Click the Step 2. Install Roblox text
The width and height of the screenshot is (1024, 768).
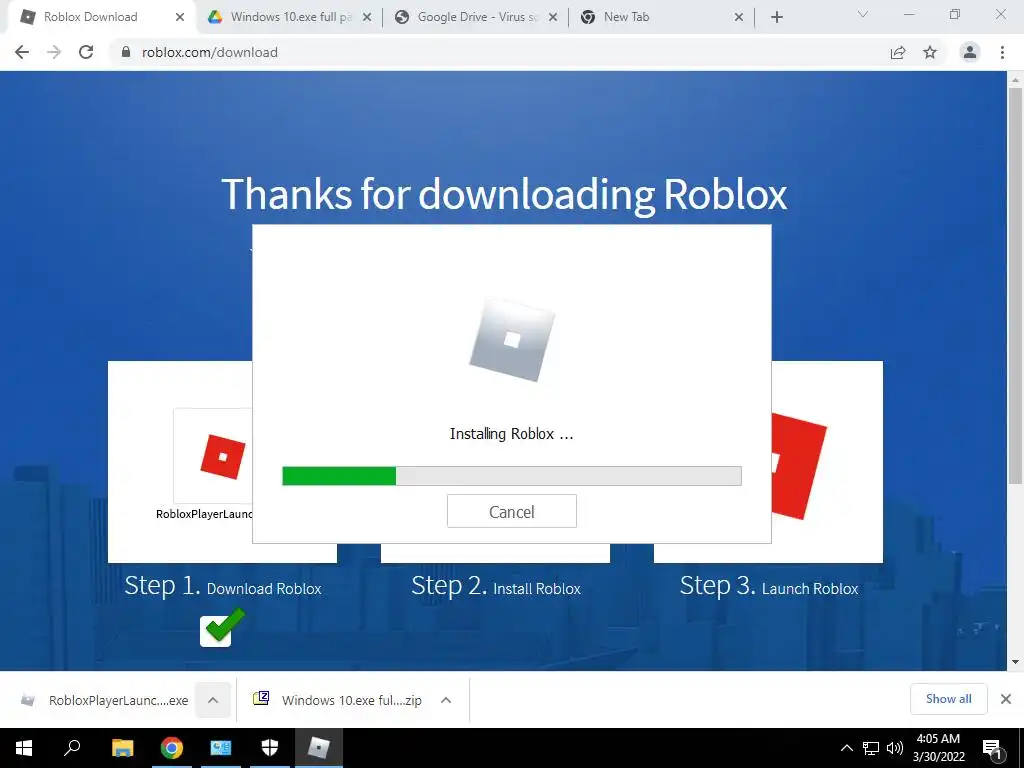click(x=496, y=586)
